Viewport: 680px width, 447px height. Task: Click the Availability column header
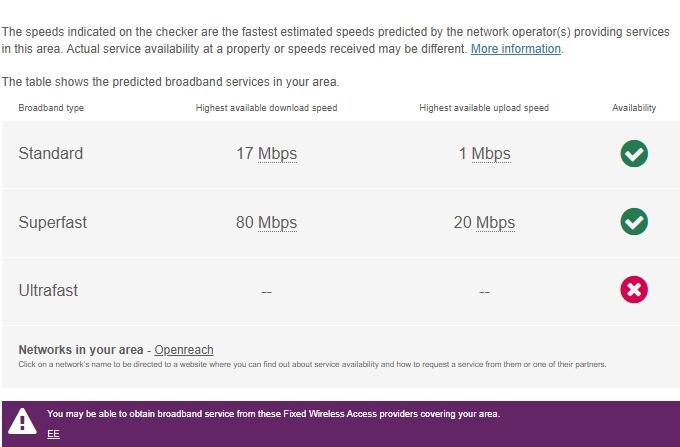click(634, 108)
